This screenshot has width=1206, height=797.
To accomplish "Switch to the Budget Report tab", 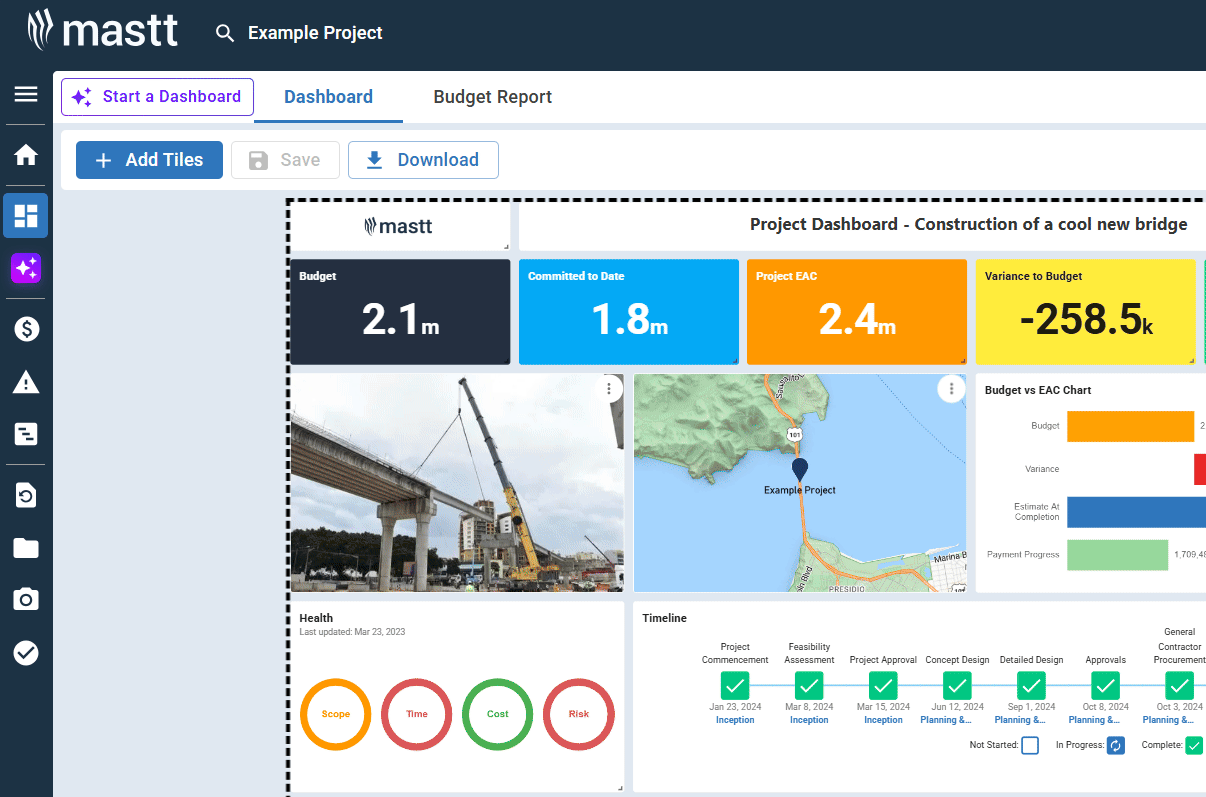I will (492, 97).
